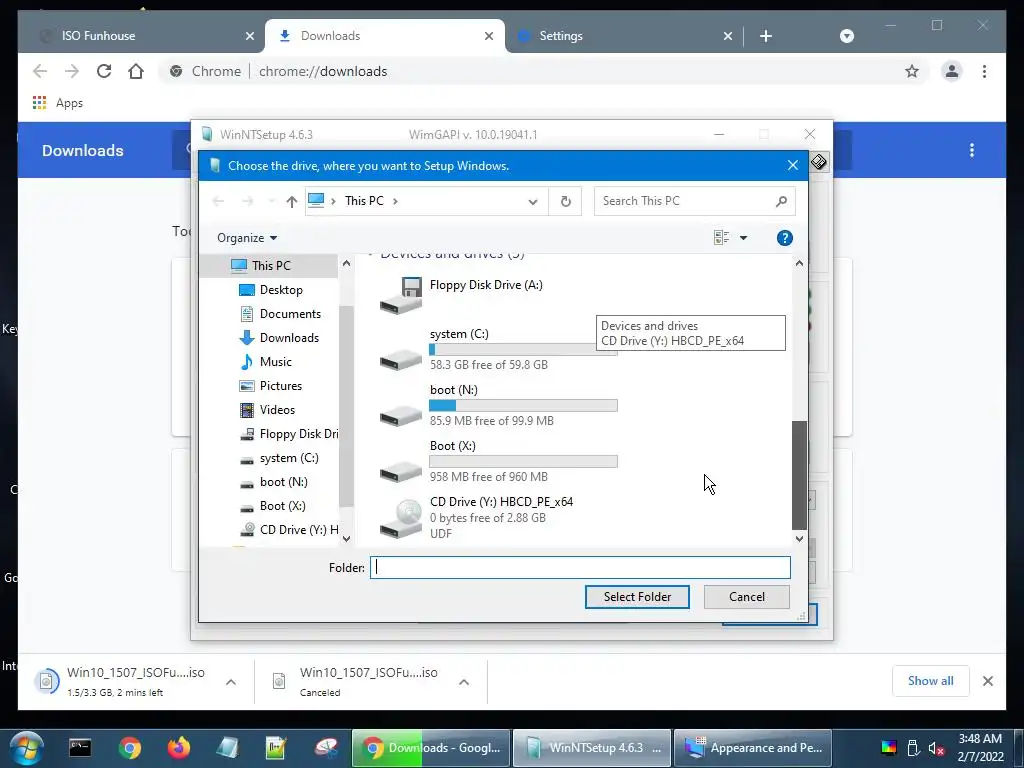Open Chrome's tab search dropdown

846,36
